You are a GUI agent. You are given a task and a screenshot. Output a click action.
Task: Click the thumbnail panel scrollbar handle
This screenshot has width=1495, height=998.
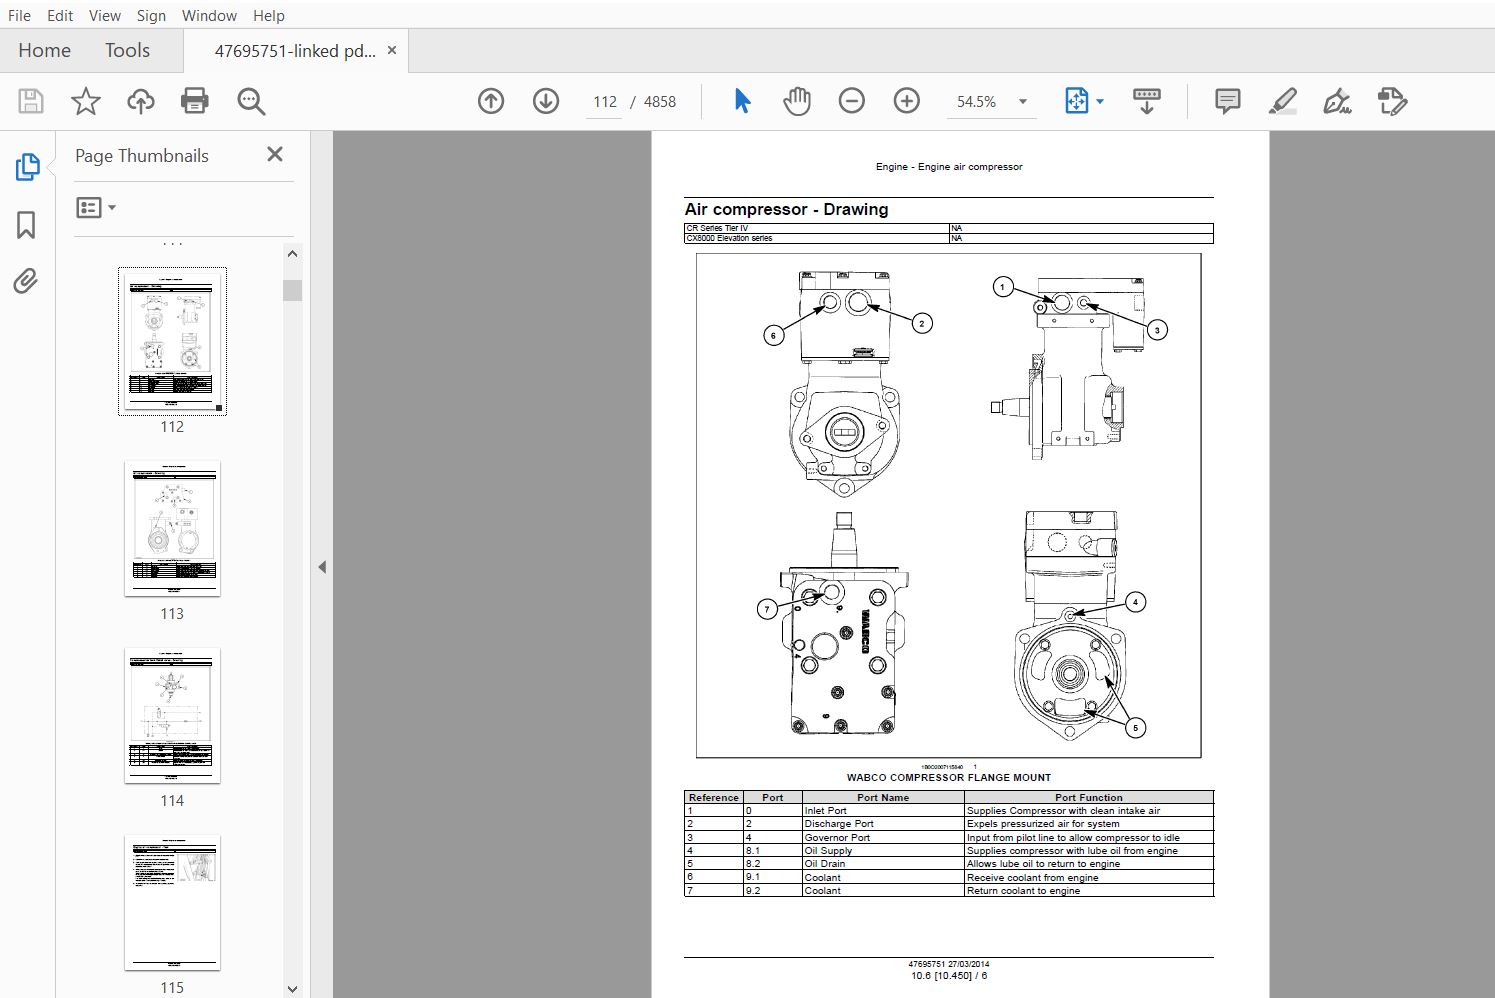(x=292, y=290)
